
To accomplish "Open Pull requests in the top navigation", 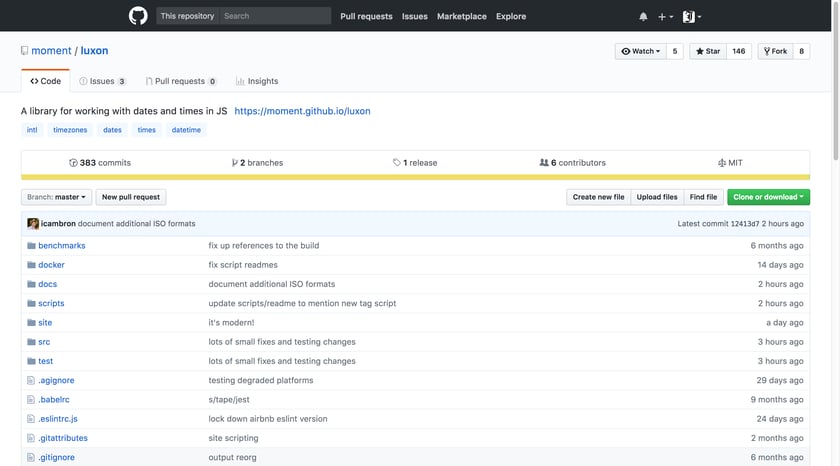I will pyautogui.click(x=366, y=17).
